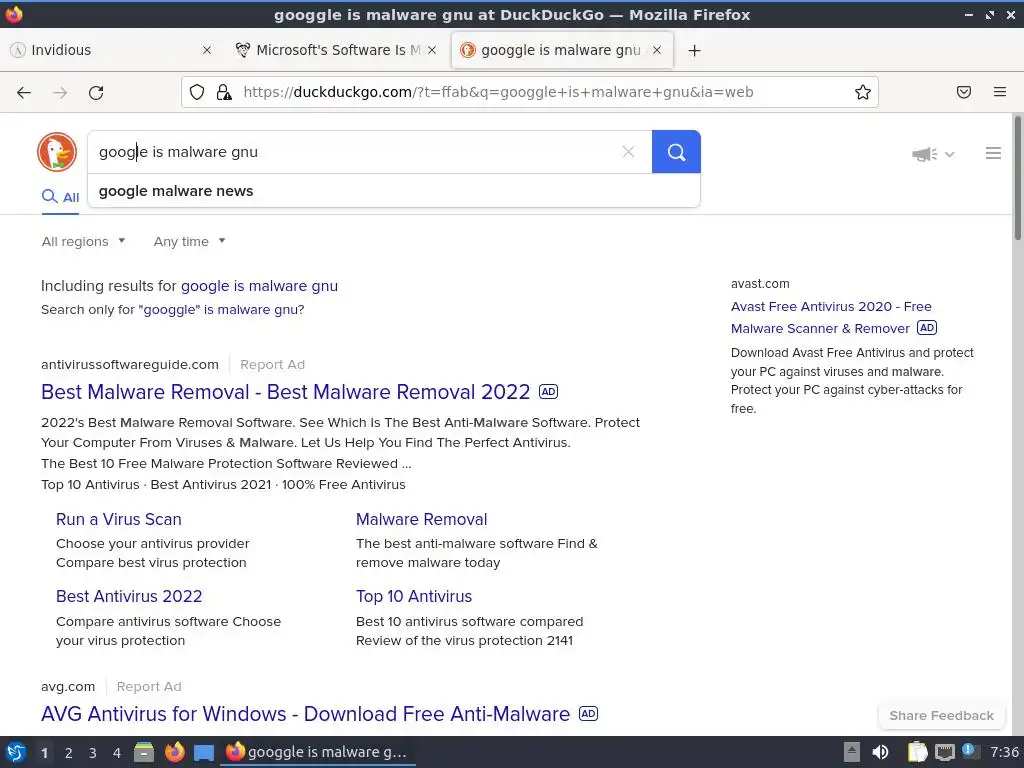Search only for "googgle" is malware gnu

(221, 310)
